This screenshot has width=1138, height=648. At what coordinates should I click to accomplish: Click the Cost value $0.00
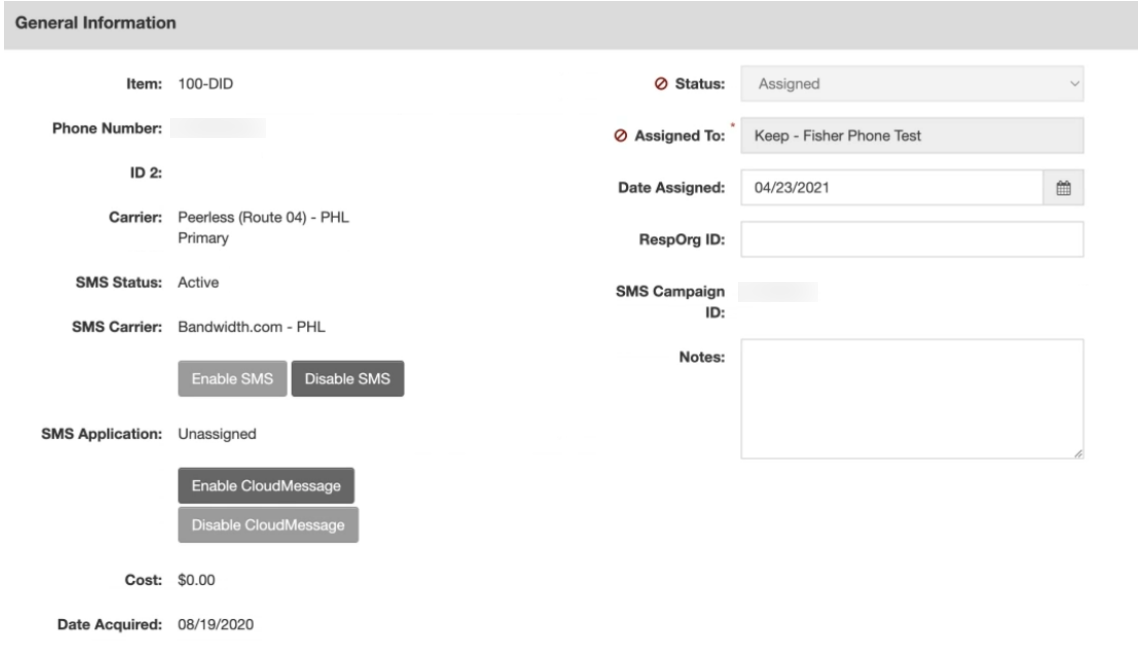tap(196, 581)
